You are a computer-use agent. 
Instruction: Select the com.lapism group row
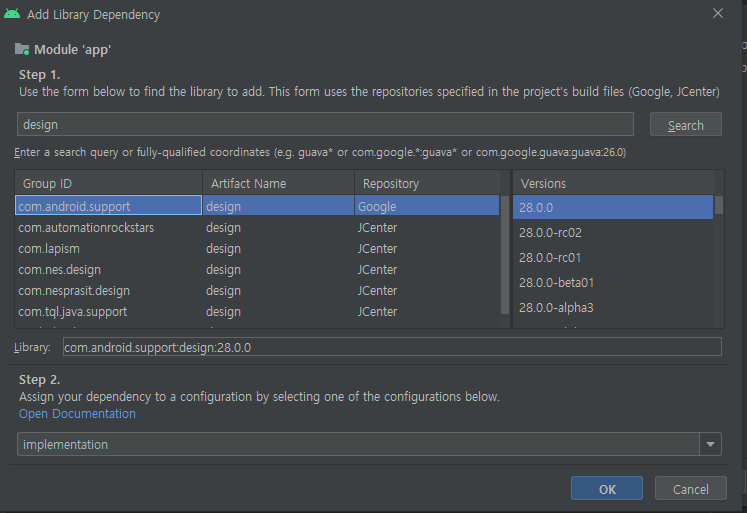point(257,249)
